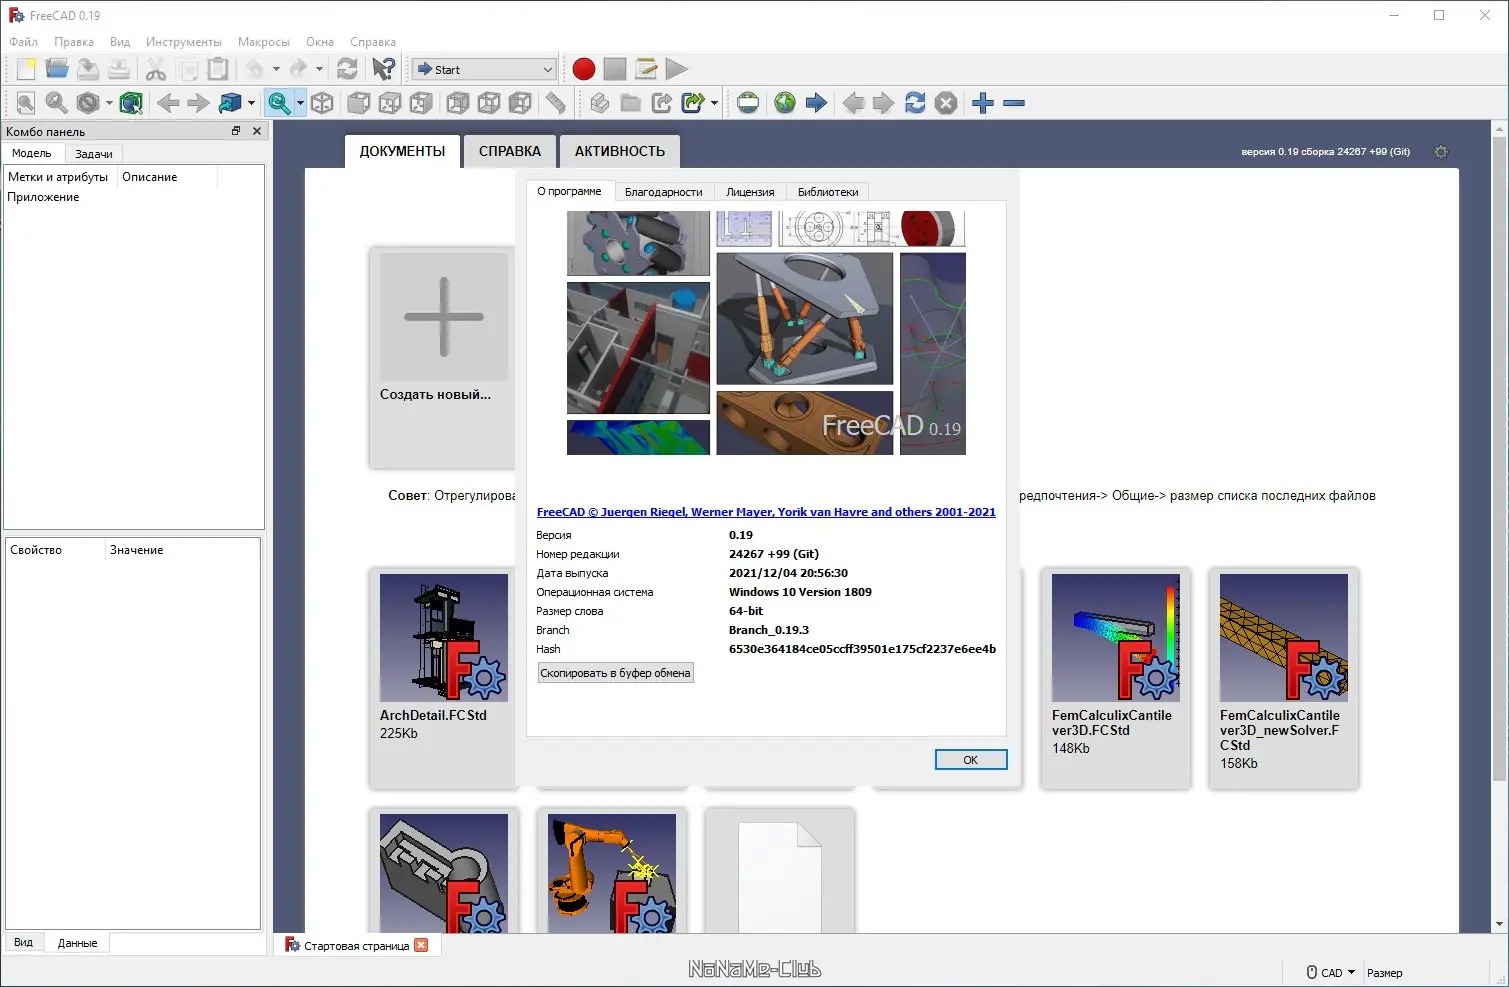Switch to the Лицензия tab
Viewport: 1509px width, 987px height.
(x=750, y=192)
